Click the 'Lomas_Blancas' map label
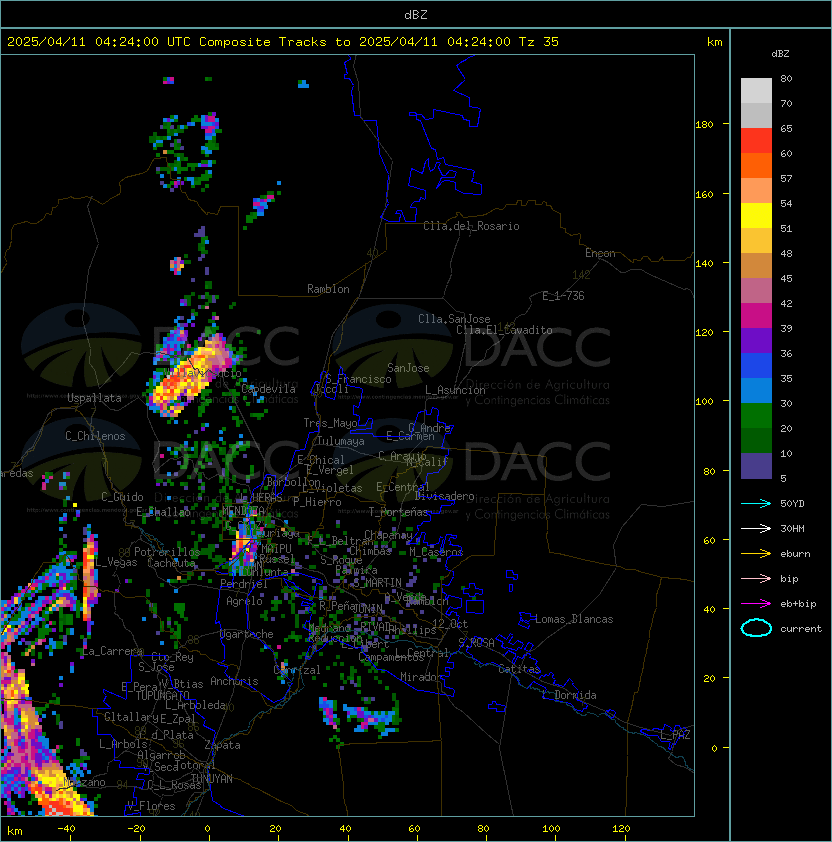Screen dimensions: 832x842 [x=574, y=619]
